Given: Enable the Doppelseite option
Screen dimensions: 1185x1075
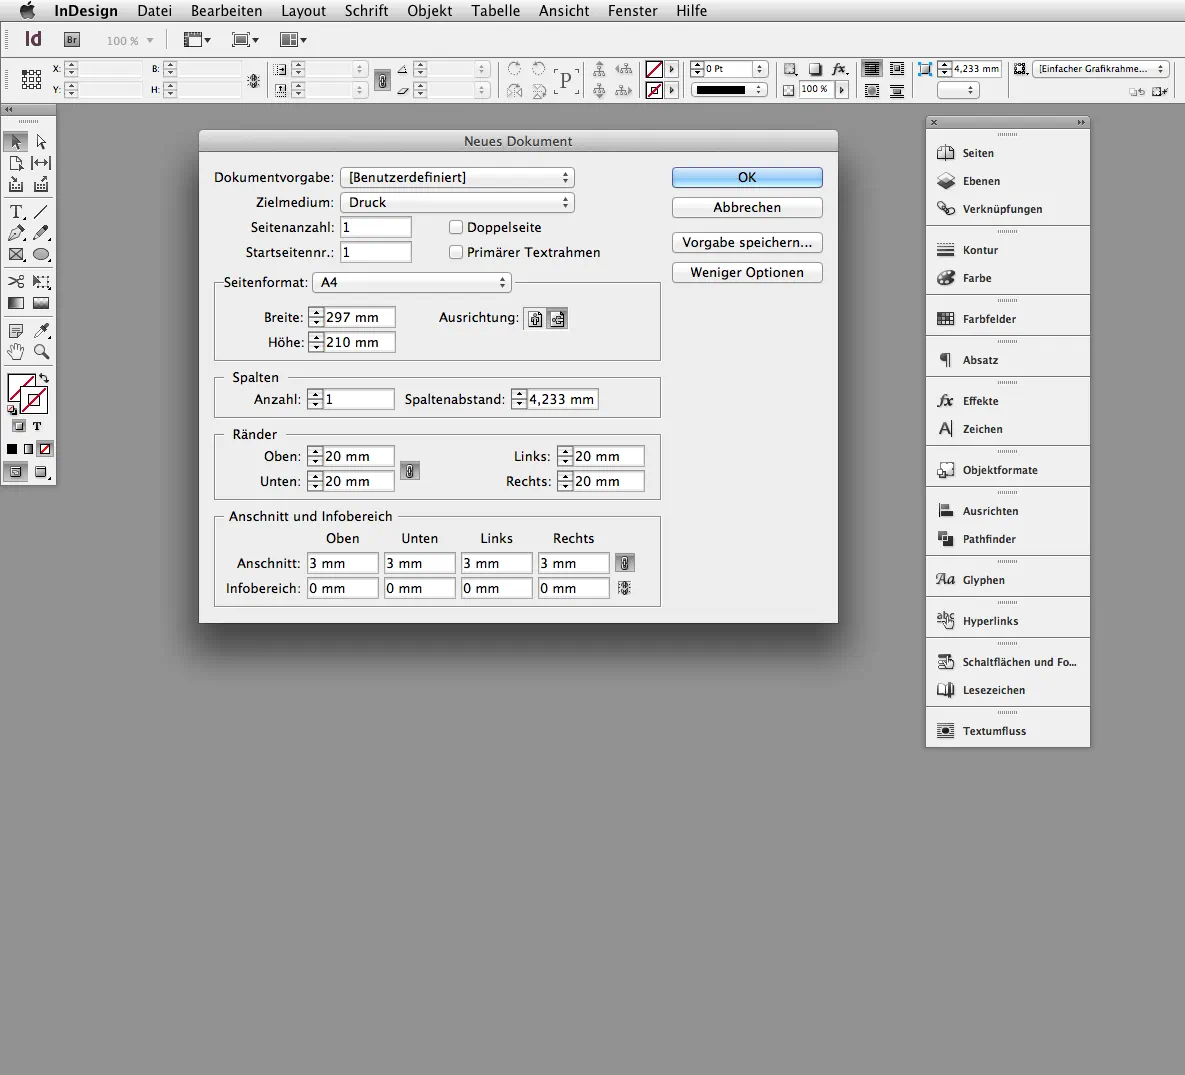Looking at the screenshot, I should (x=456, y=227).
